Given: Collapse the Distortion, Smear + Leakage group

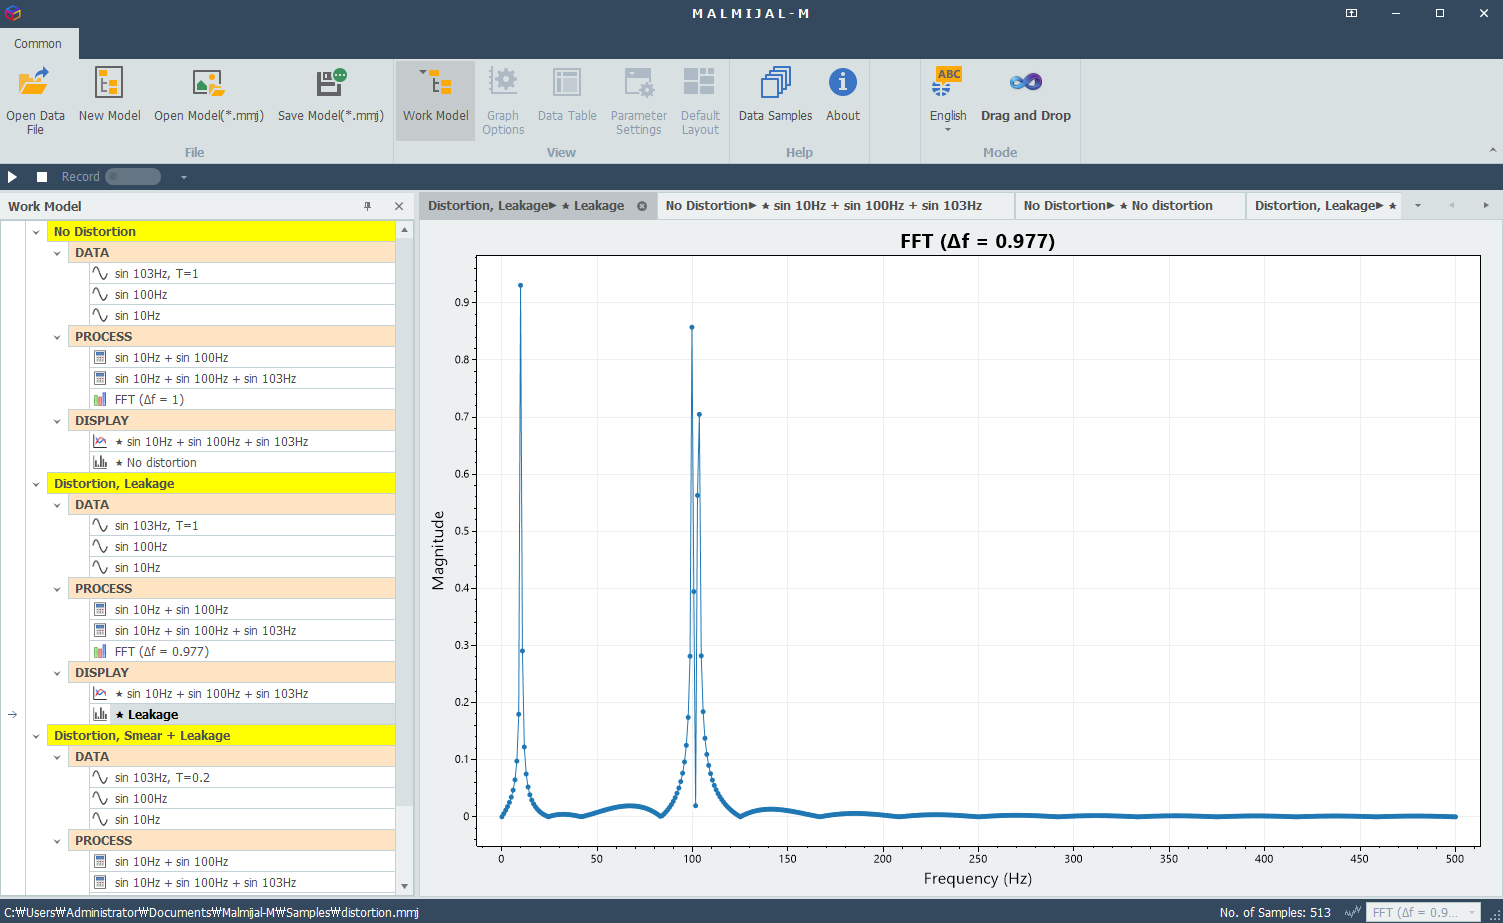Looking at the screenshot, I should click(36, 736).
